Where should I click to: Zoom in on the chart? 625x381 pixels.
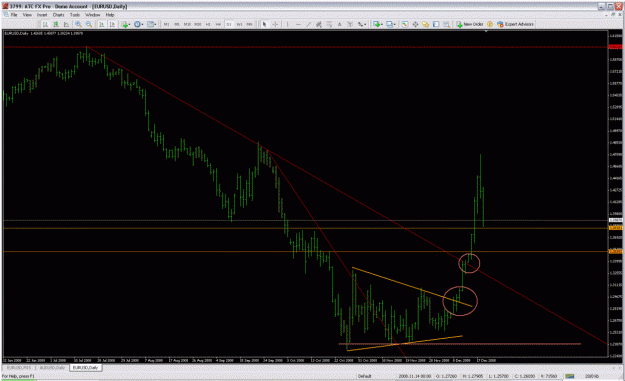pyautogui.click(x=79, y=24)
